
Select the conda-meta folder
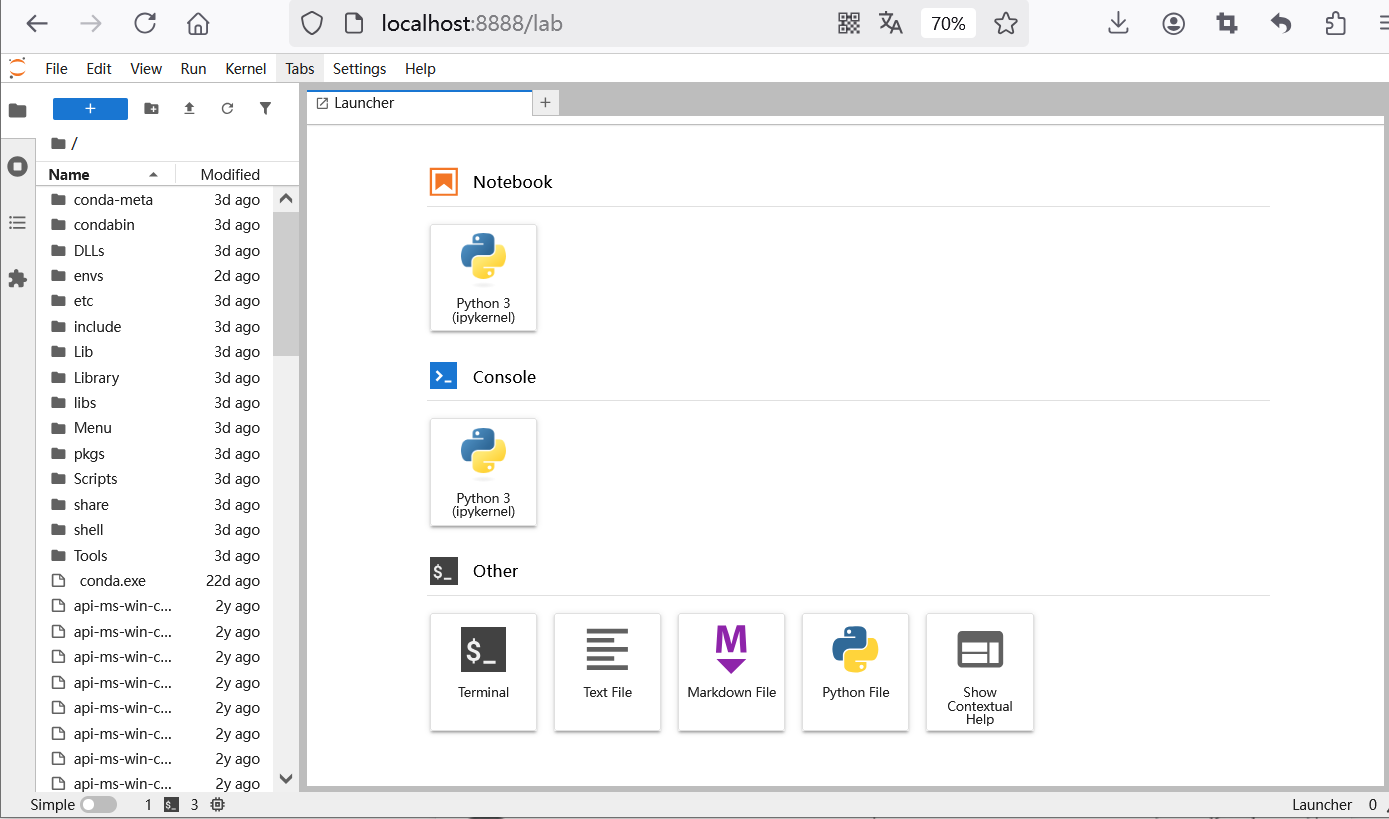[155, 199]
